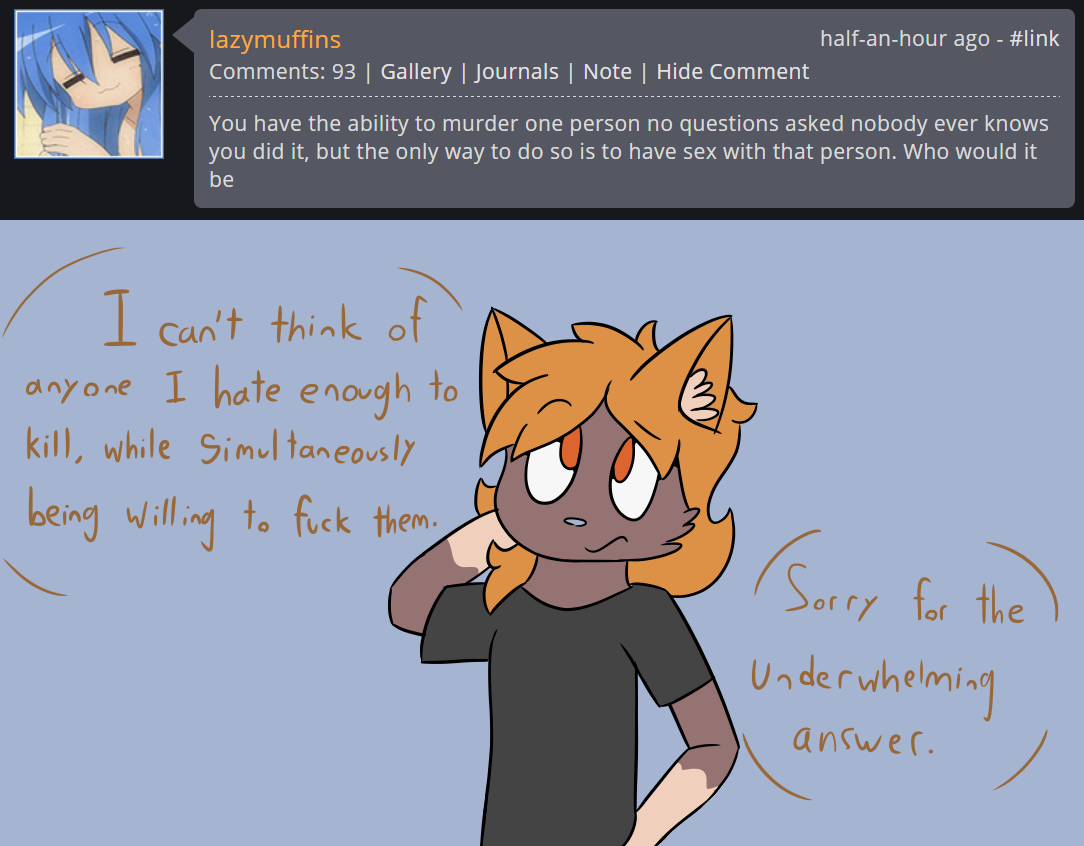Click the Comments: 93 text
This screenshot has height=846, width=1084.
(282, 72)
